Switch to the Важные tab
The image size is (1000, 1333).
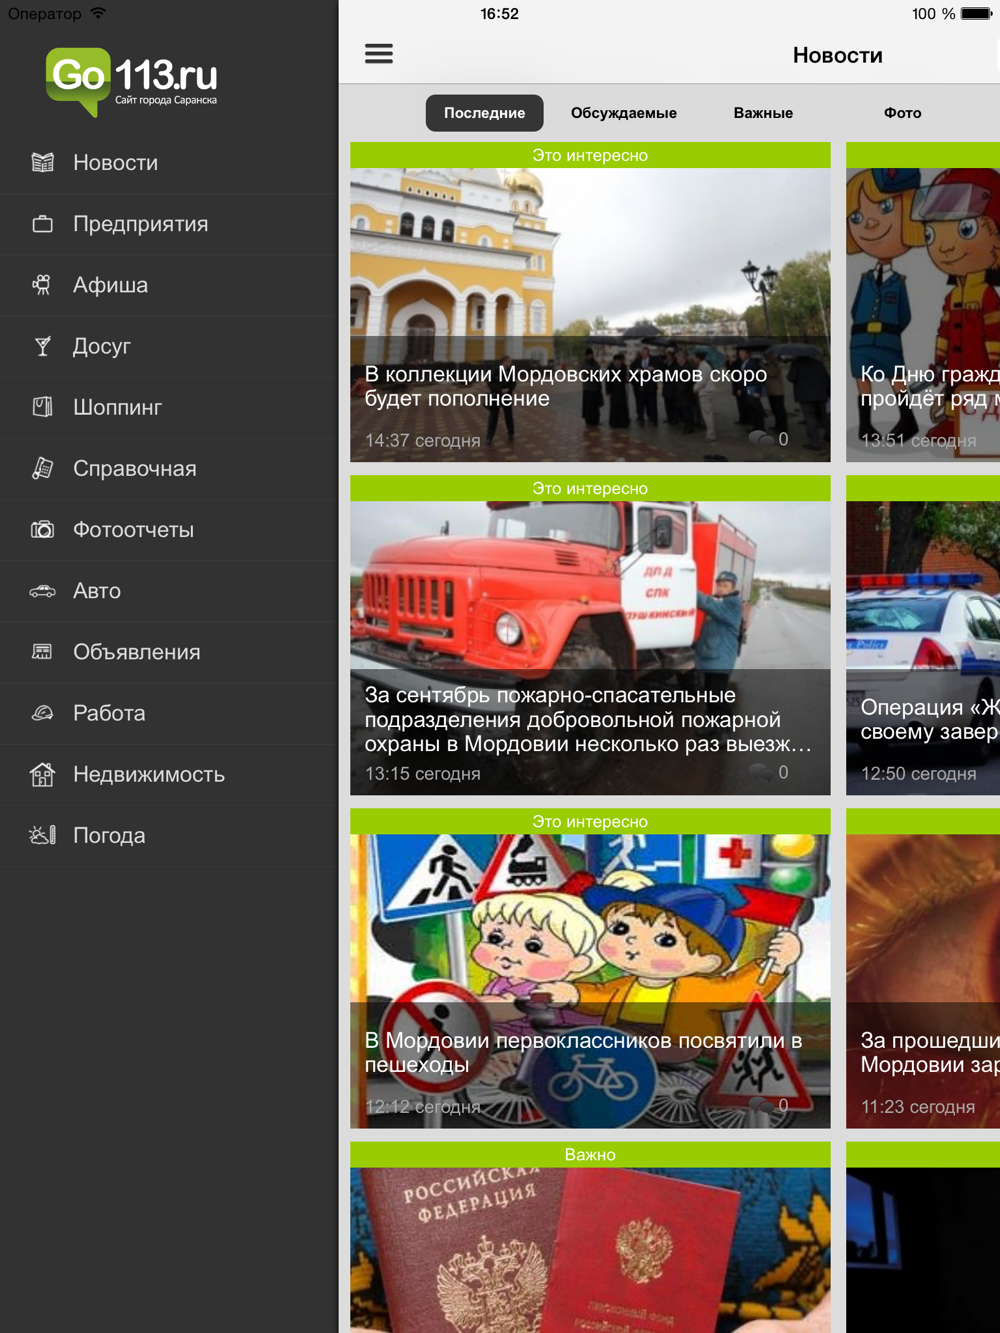(x=763, y=113)
